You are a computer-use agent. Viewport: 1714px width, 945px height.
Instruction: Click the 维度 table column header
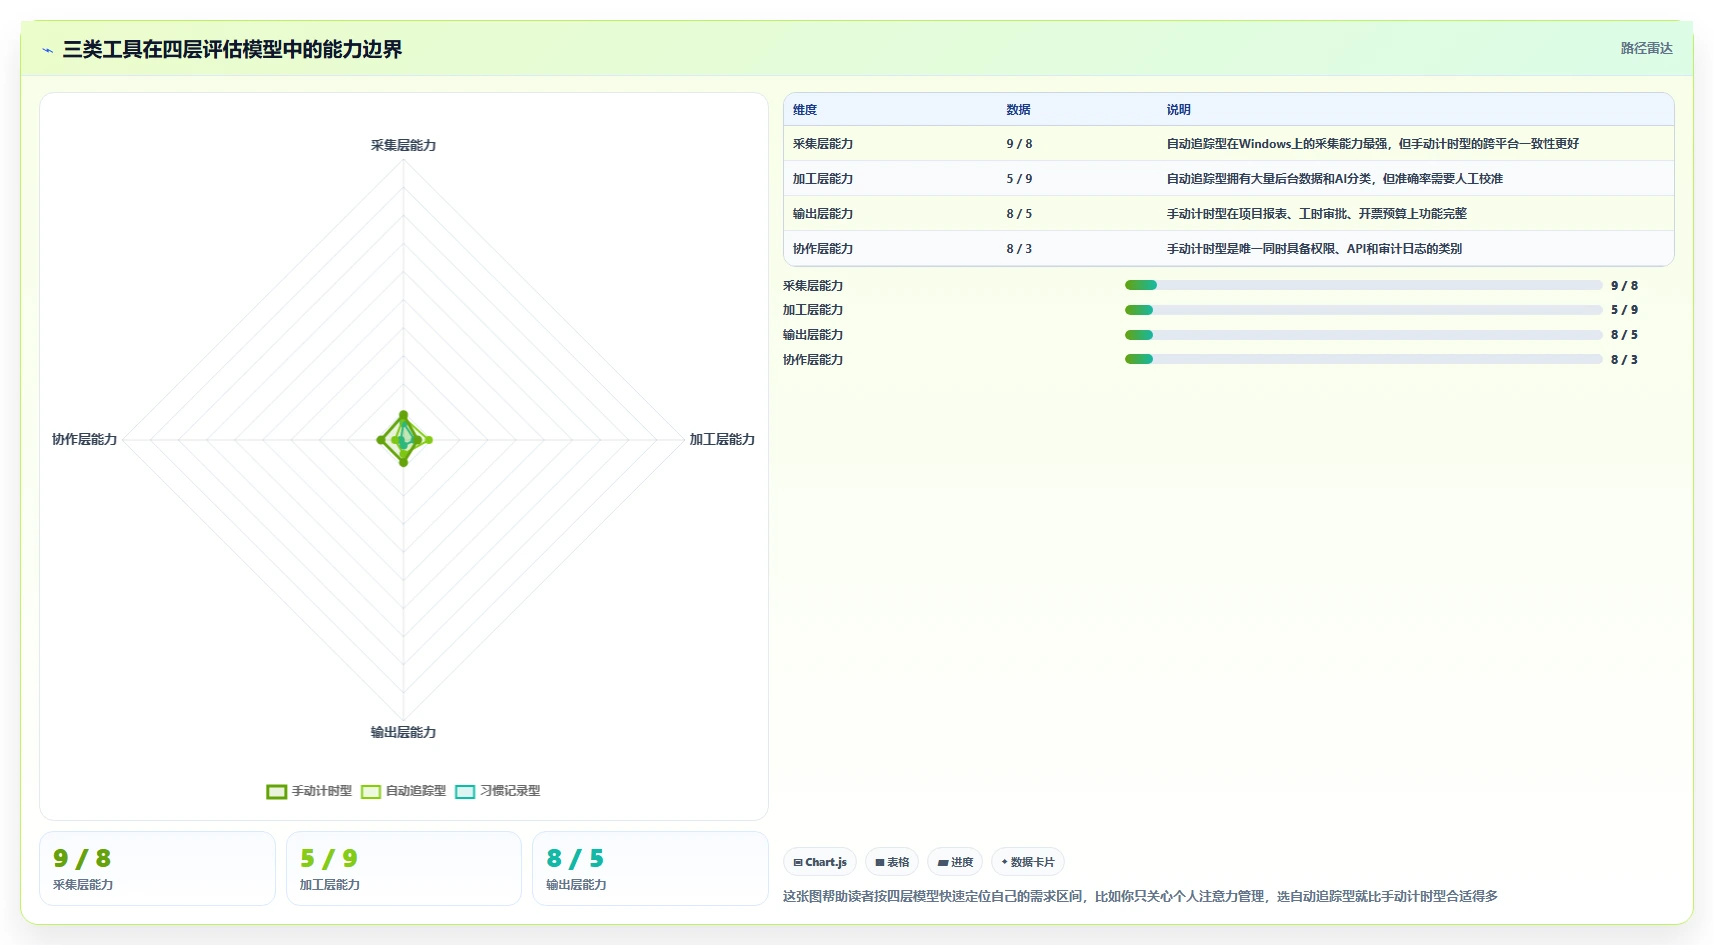coord(805,110)
